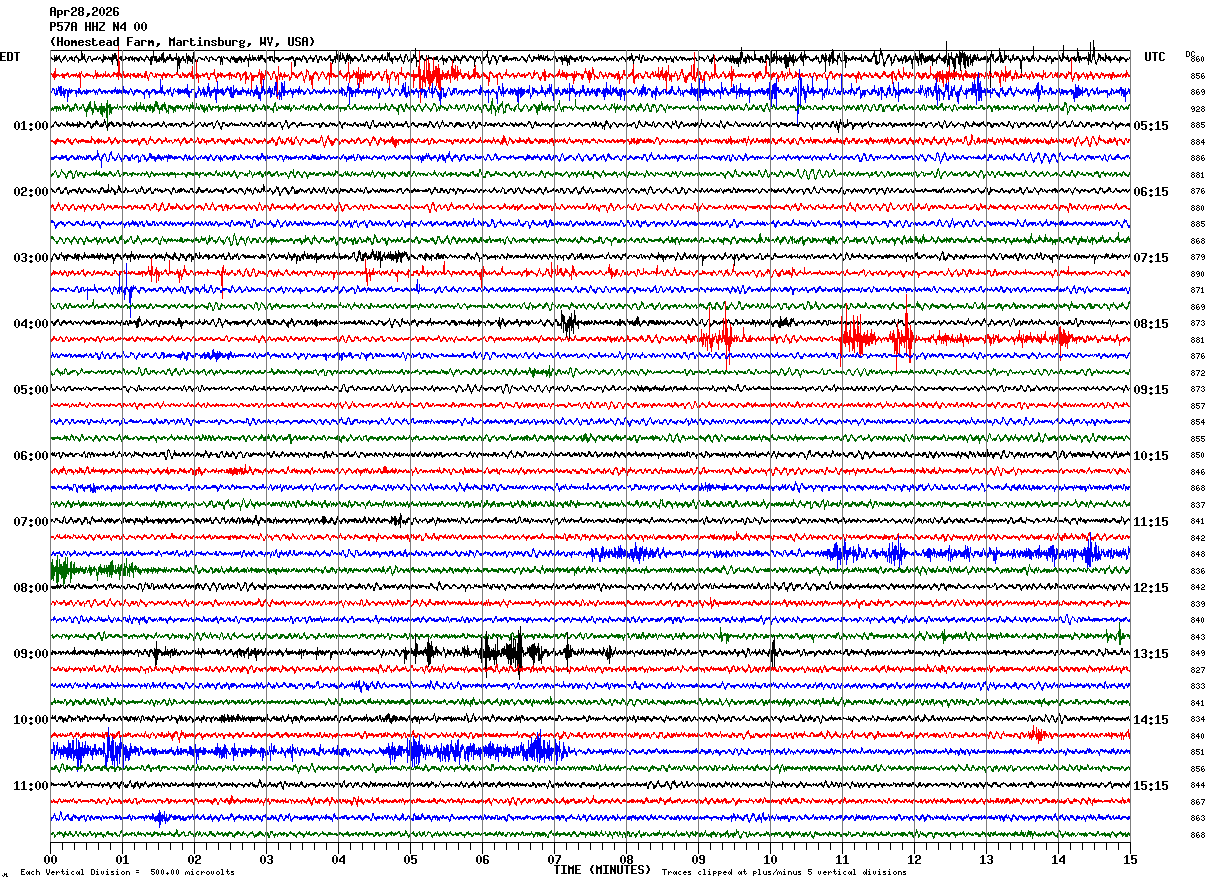Click the minute 03 axis tick label
The height and width of the screenshot is (886, 1210).
[266, 859]
